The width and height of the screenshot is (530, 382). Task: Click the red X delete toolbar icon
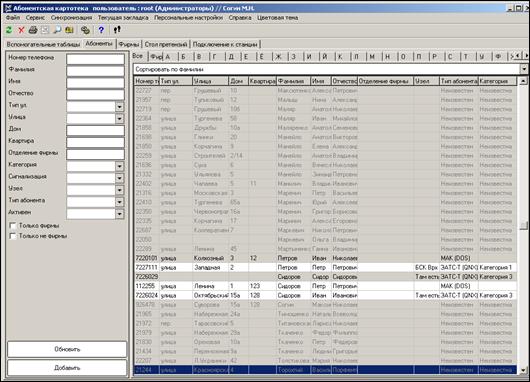click(x=21, y=30)
